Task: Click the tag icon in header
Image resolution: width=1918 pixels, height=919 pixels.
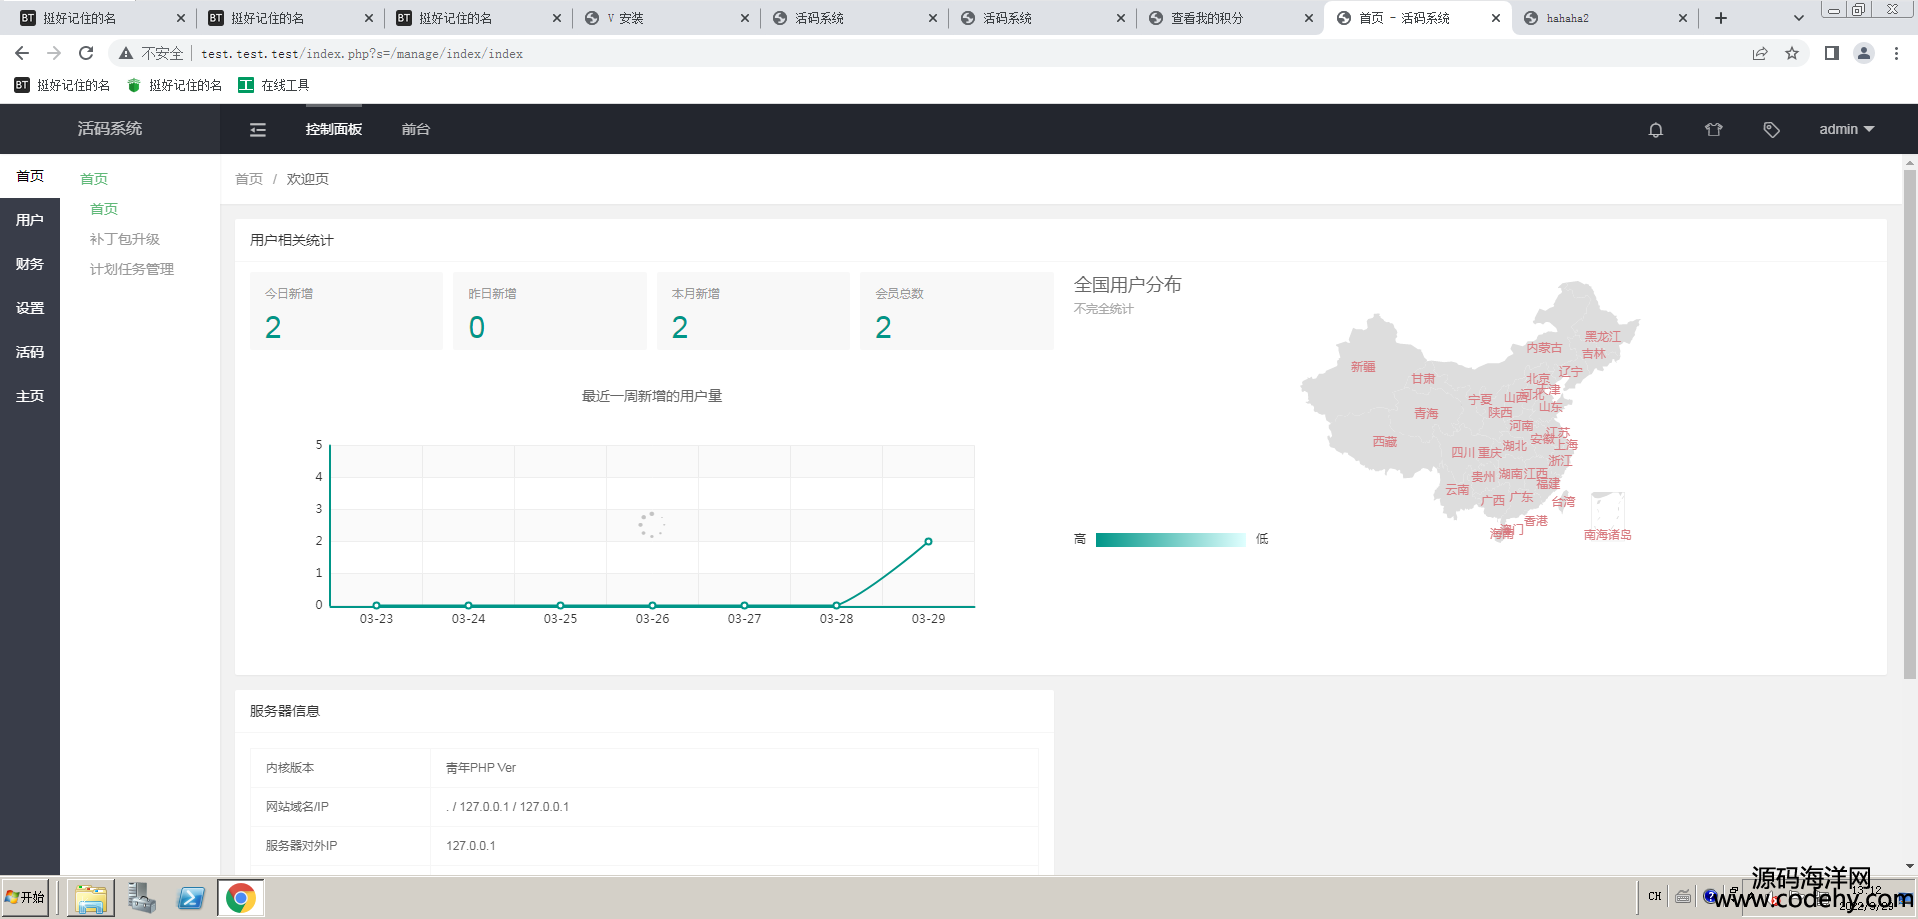Action: tap(1772, 129)
